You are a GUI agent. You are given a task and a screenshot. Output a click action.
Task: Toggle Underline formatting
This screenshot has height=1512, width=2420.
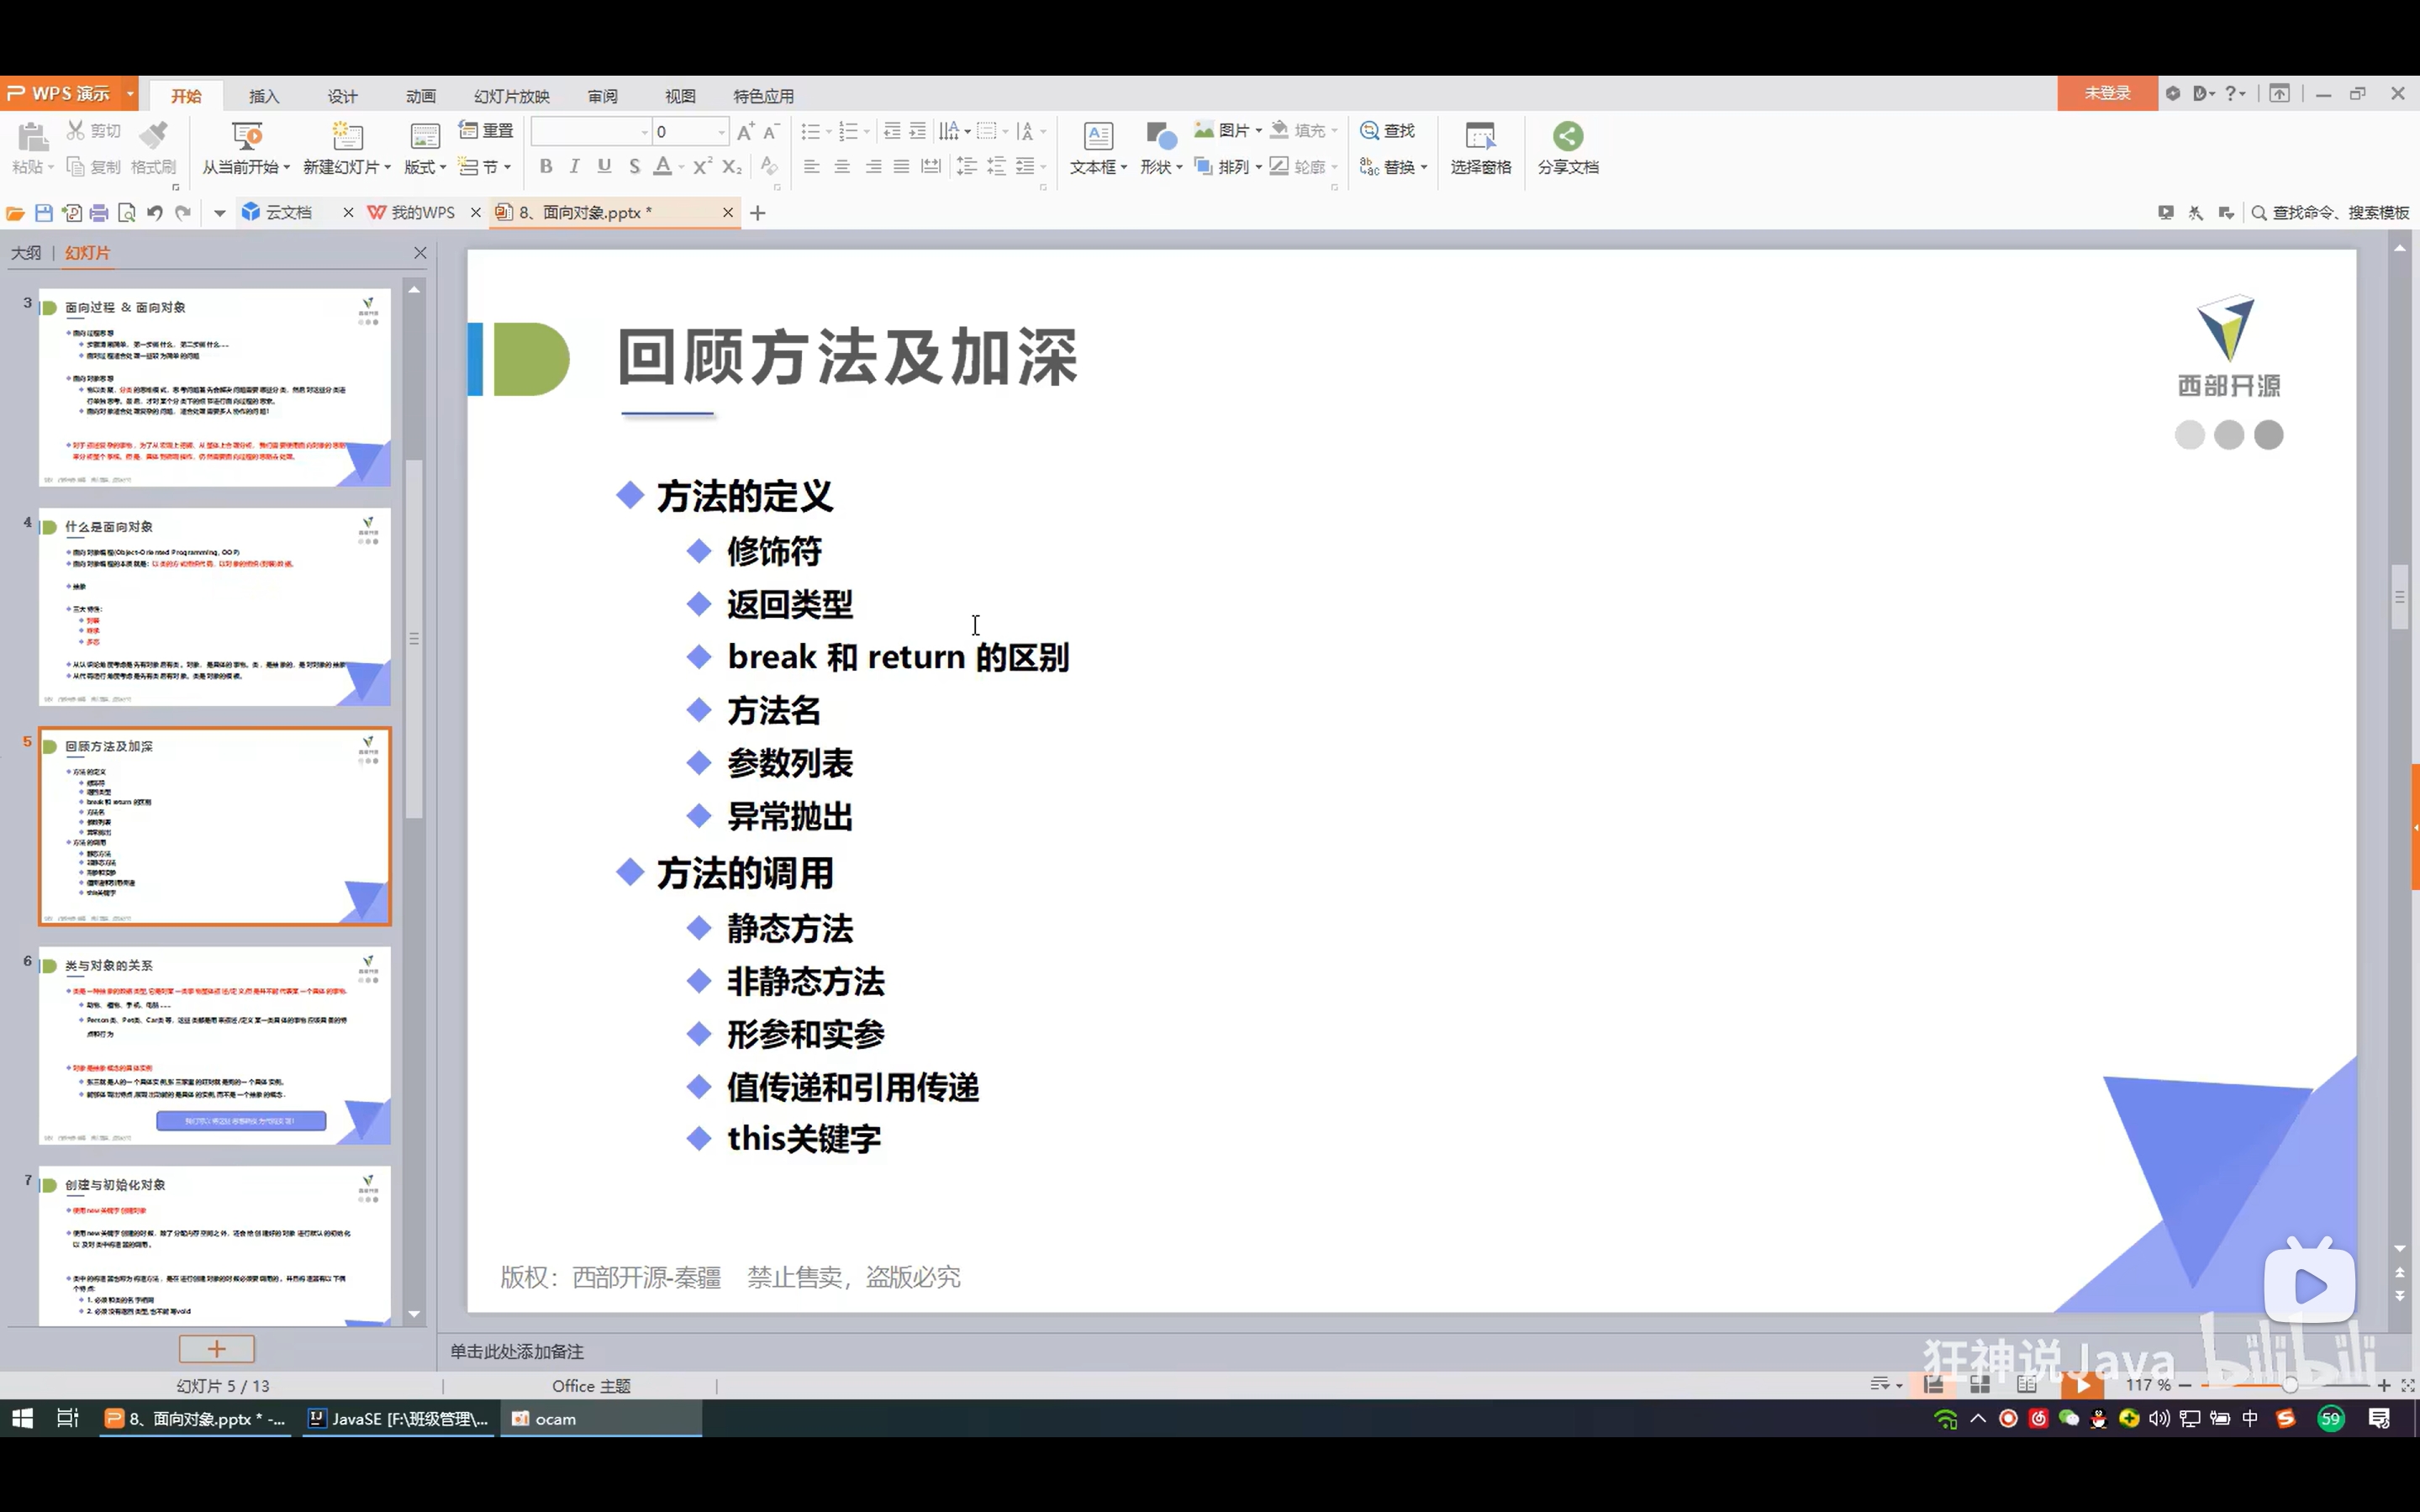(x=604, y=167)
